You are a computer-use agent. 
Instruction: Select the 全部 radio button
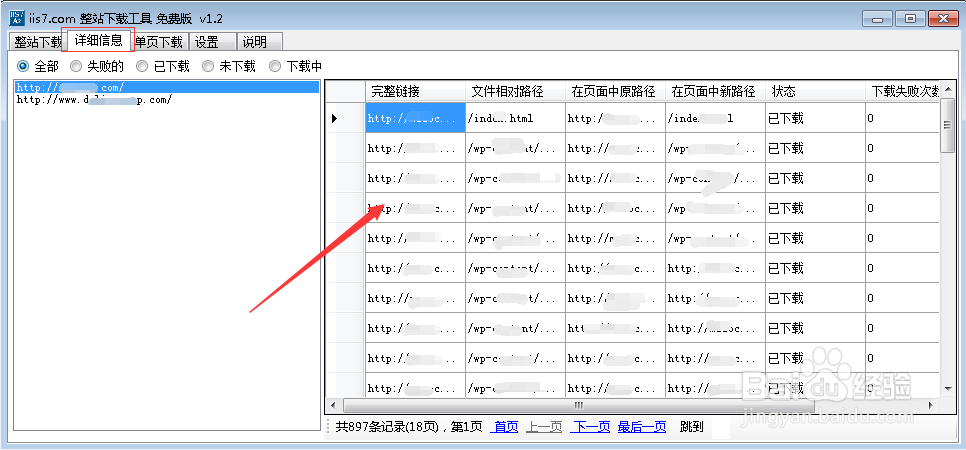point(38,66)
